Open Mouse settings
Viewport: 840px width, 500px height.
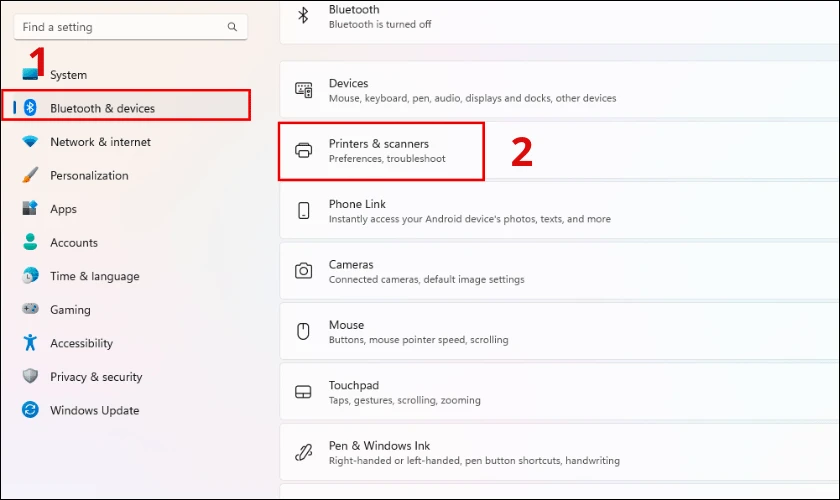click(x=560, y=332)
